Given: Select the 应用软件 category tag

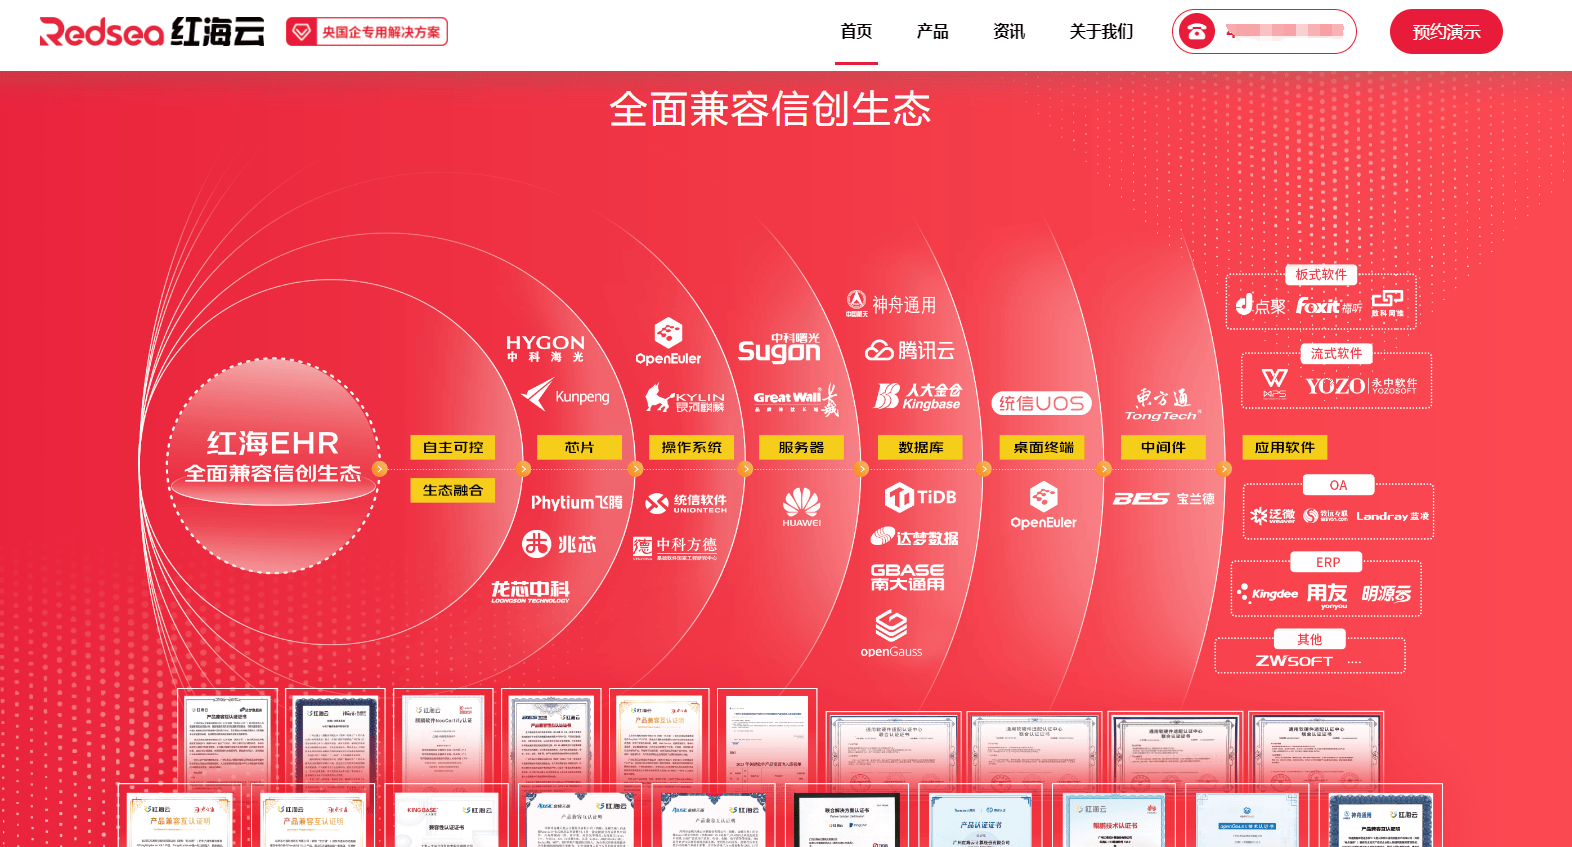Looking at the screenshot, I should 1285,447.
